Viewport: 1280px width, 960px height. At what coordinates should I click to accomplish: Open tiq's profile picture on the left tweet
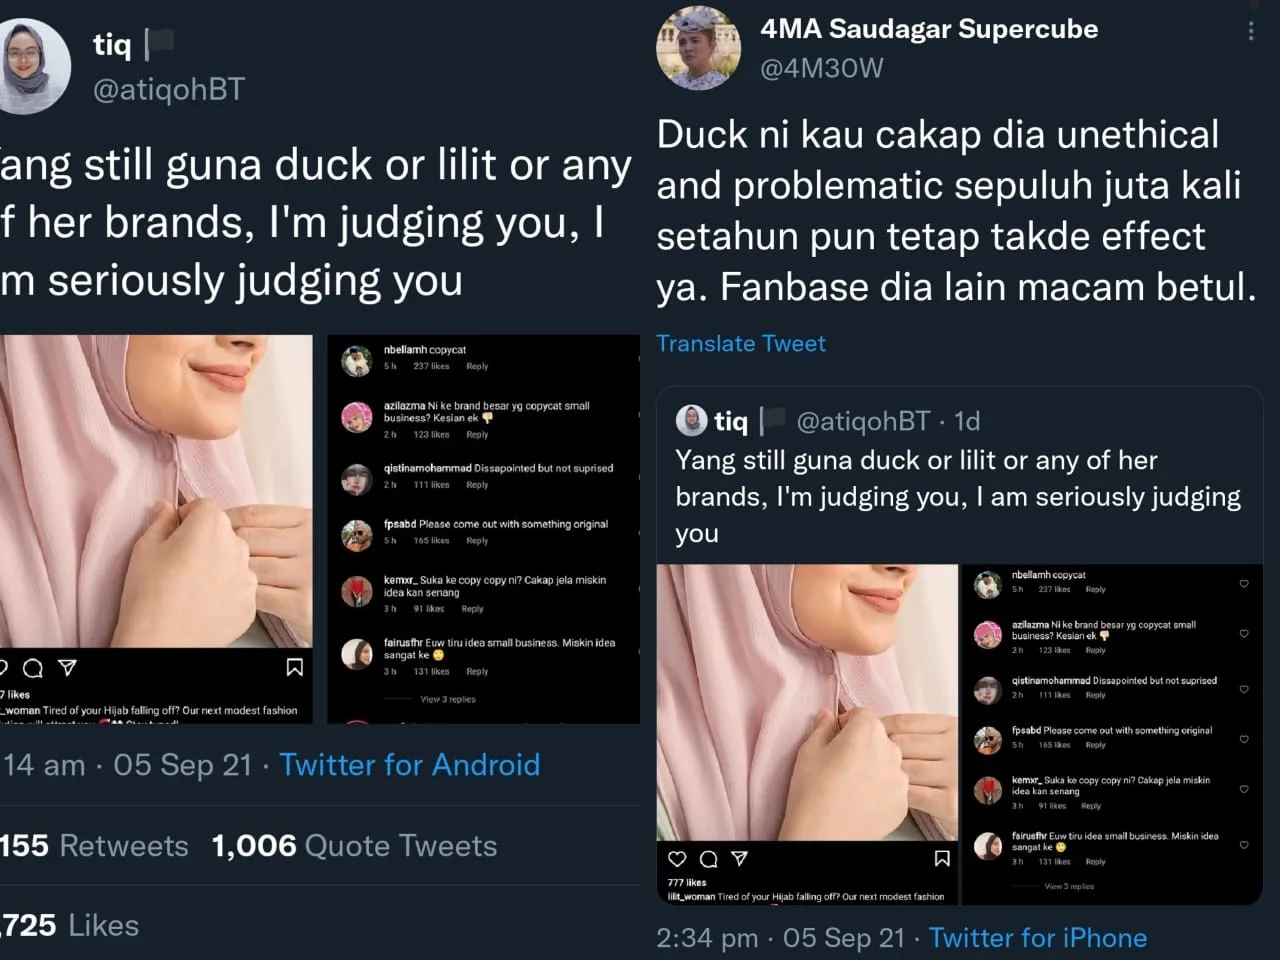pyautogui.click(x=31, y=66)
